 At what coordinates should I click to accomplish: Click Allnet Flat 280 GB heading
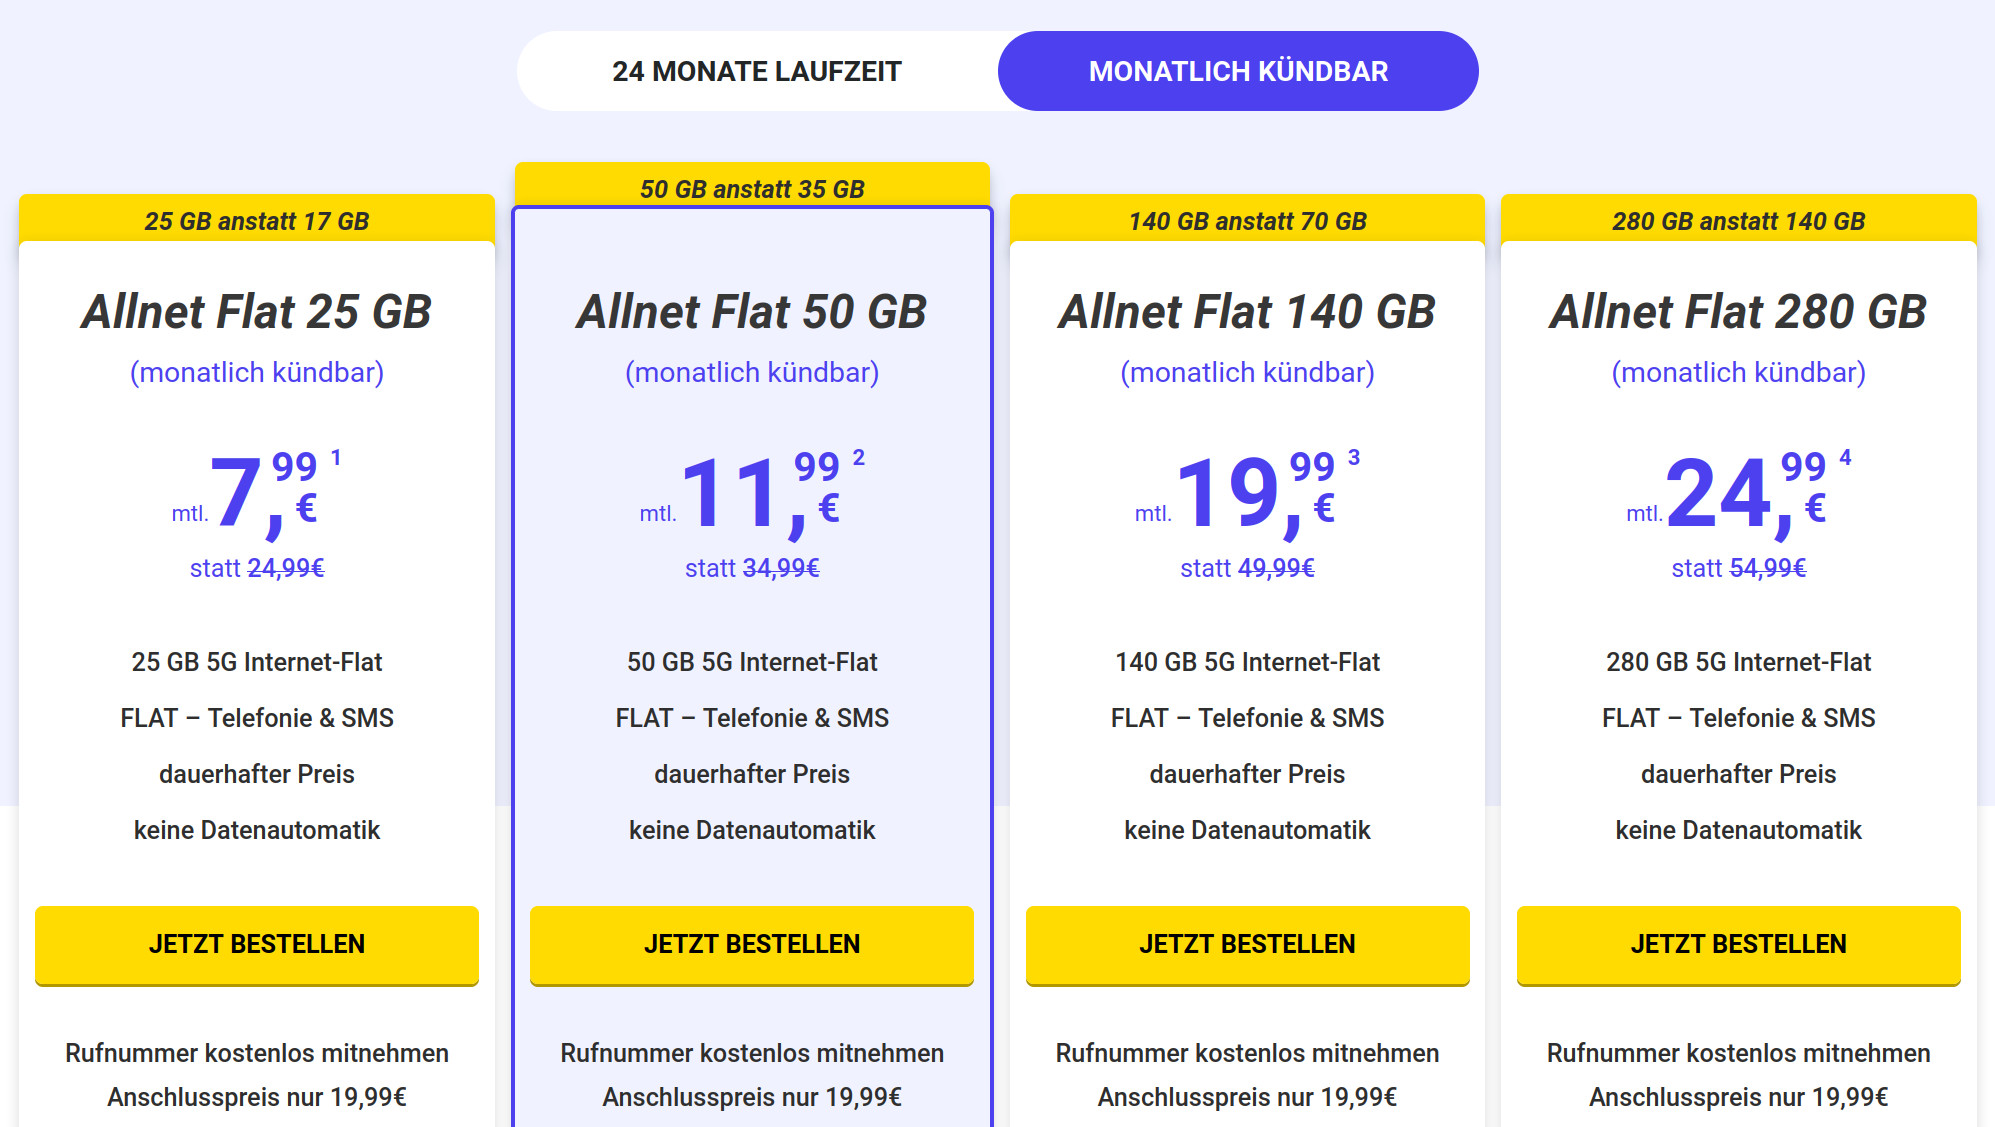tap(1738, 312)
